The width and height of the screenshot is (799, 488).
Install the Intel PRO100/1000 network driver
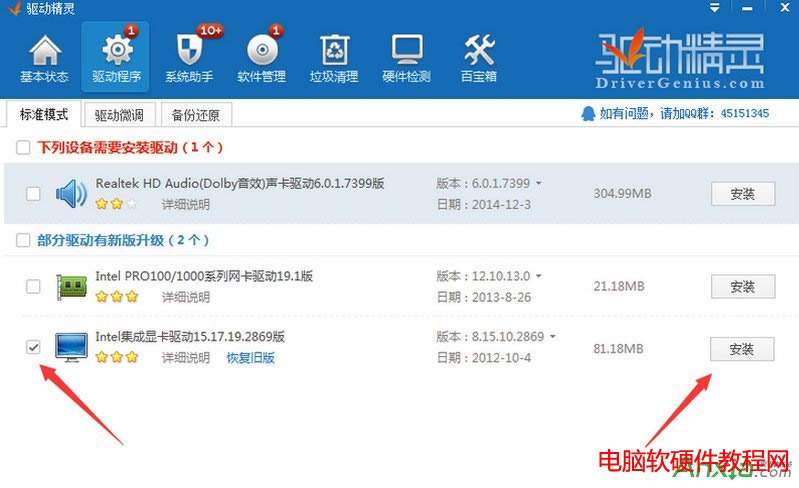pos(743,287)
